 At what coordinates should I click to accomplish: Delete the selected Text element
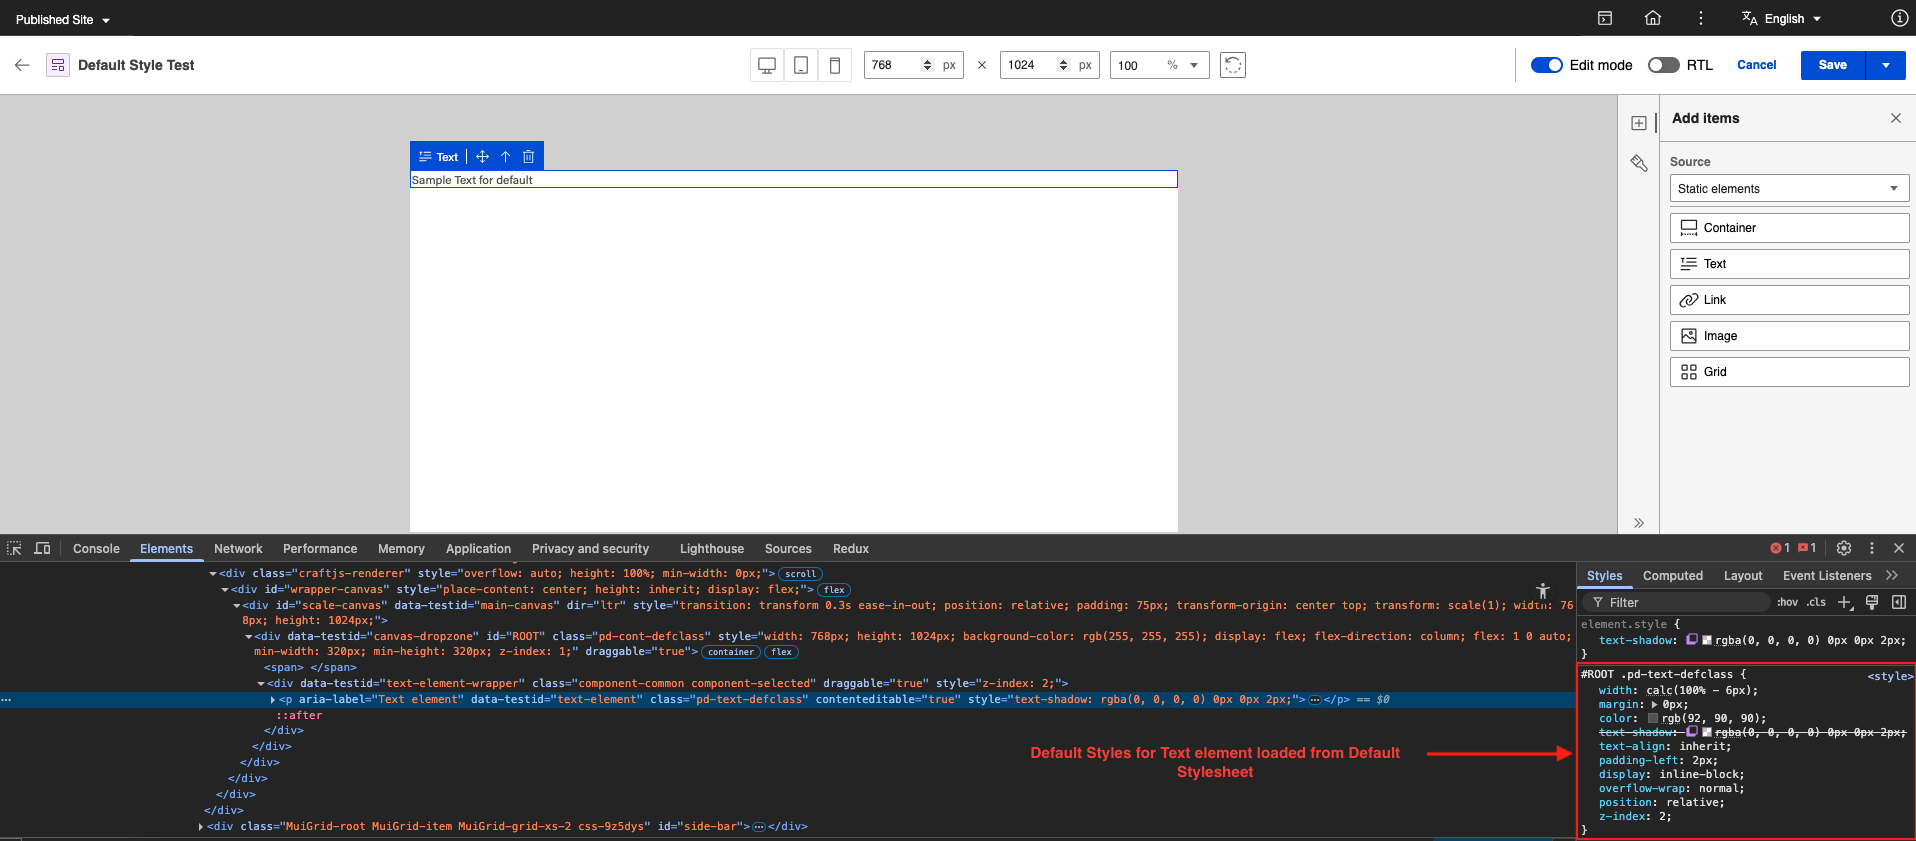point(529,157)
